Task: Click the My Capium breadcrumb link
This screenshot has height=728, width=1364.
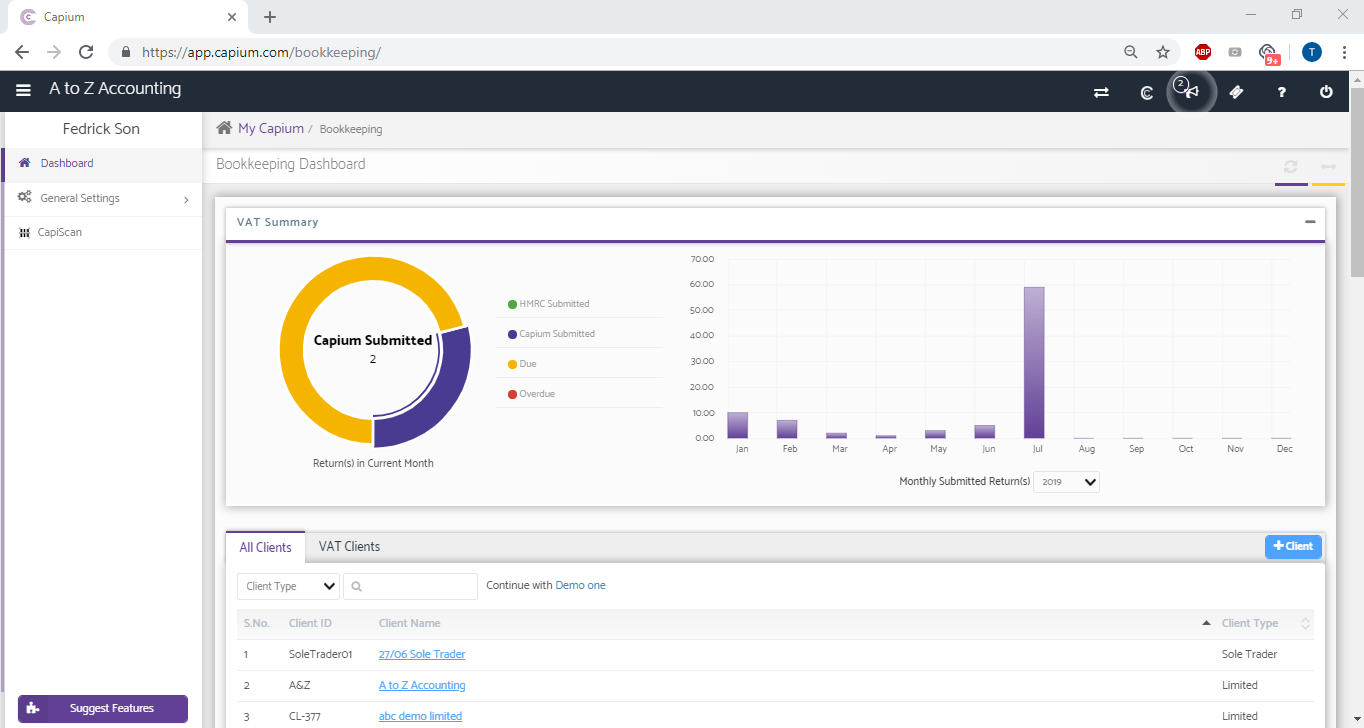Action: 271,128
